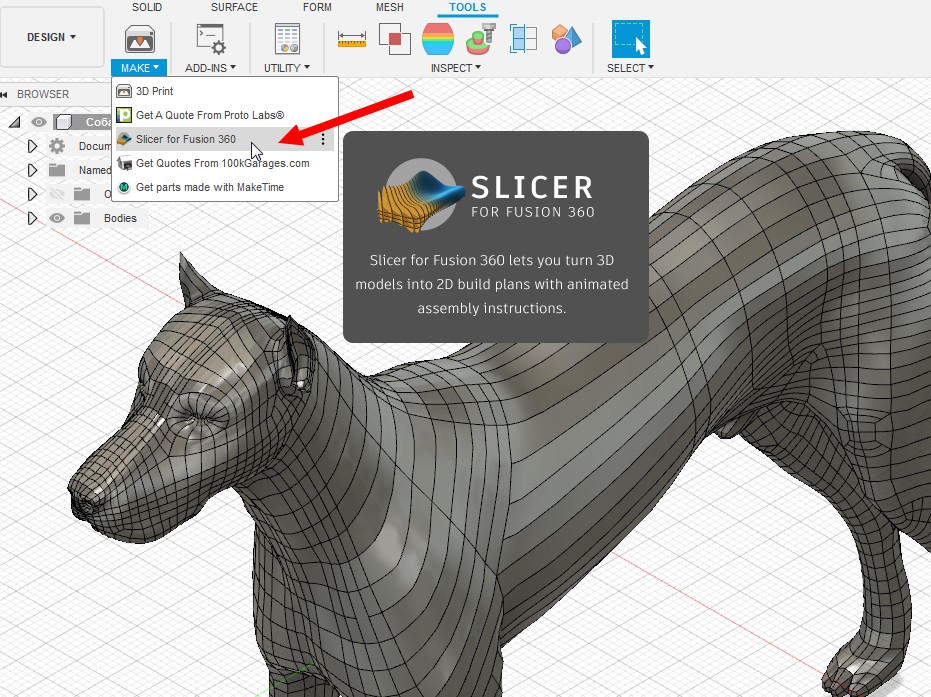Open the INSPECT dropdown
The width and height of the screenshot is (931, 697).
tap(455, 68)
